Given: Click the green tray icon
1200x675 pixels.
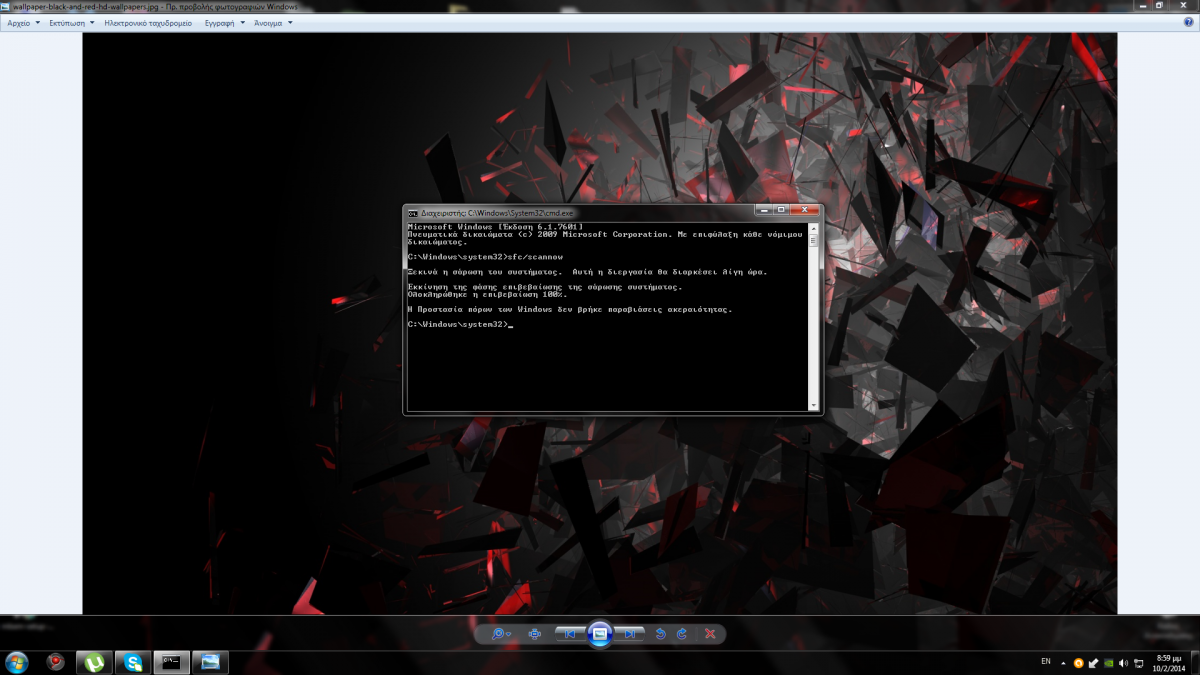Looking at the screenshot, I should click(x=1108, y=663).
